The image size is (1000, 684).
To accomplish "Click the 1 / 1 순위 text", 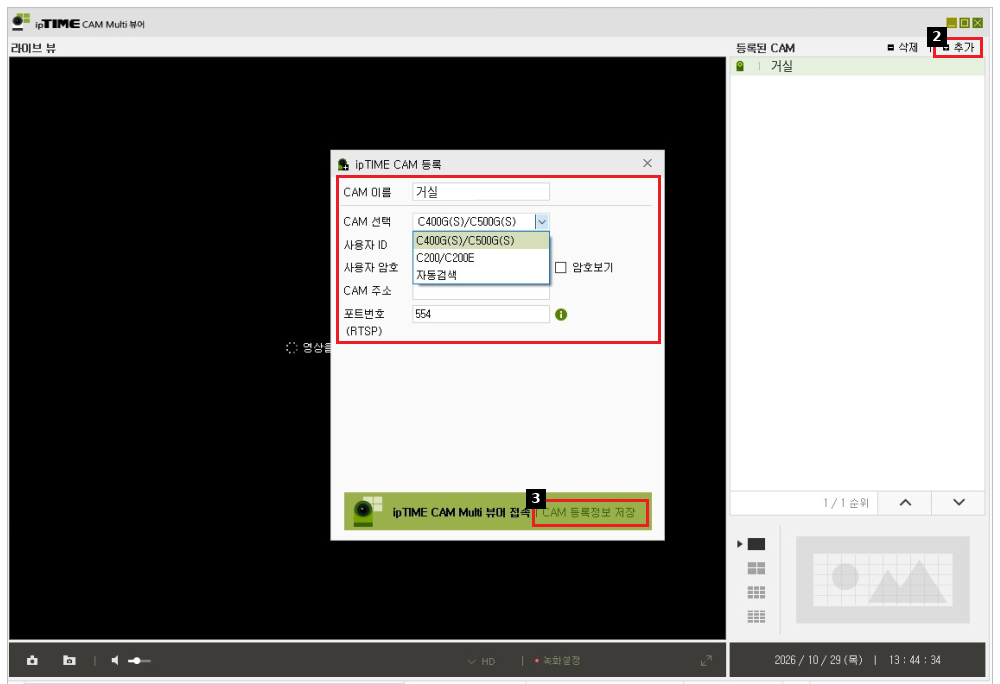I will 846,503.
